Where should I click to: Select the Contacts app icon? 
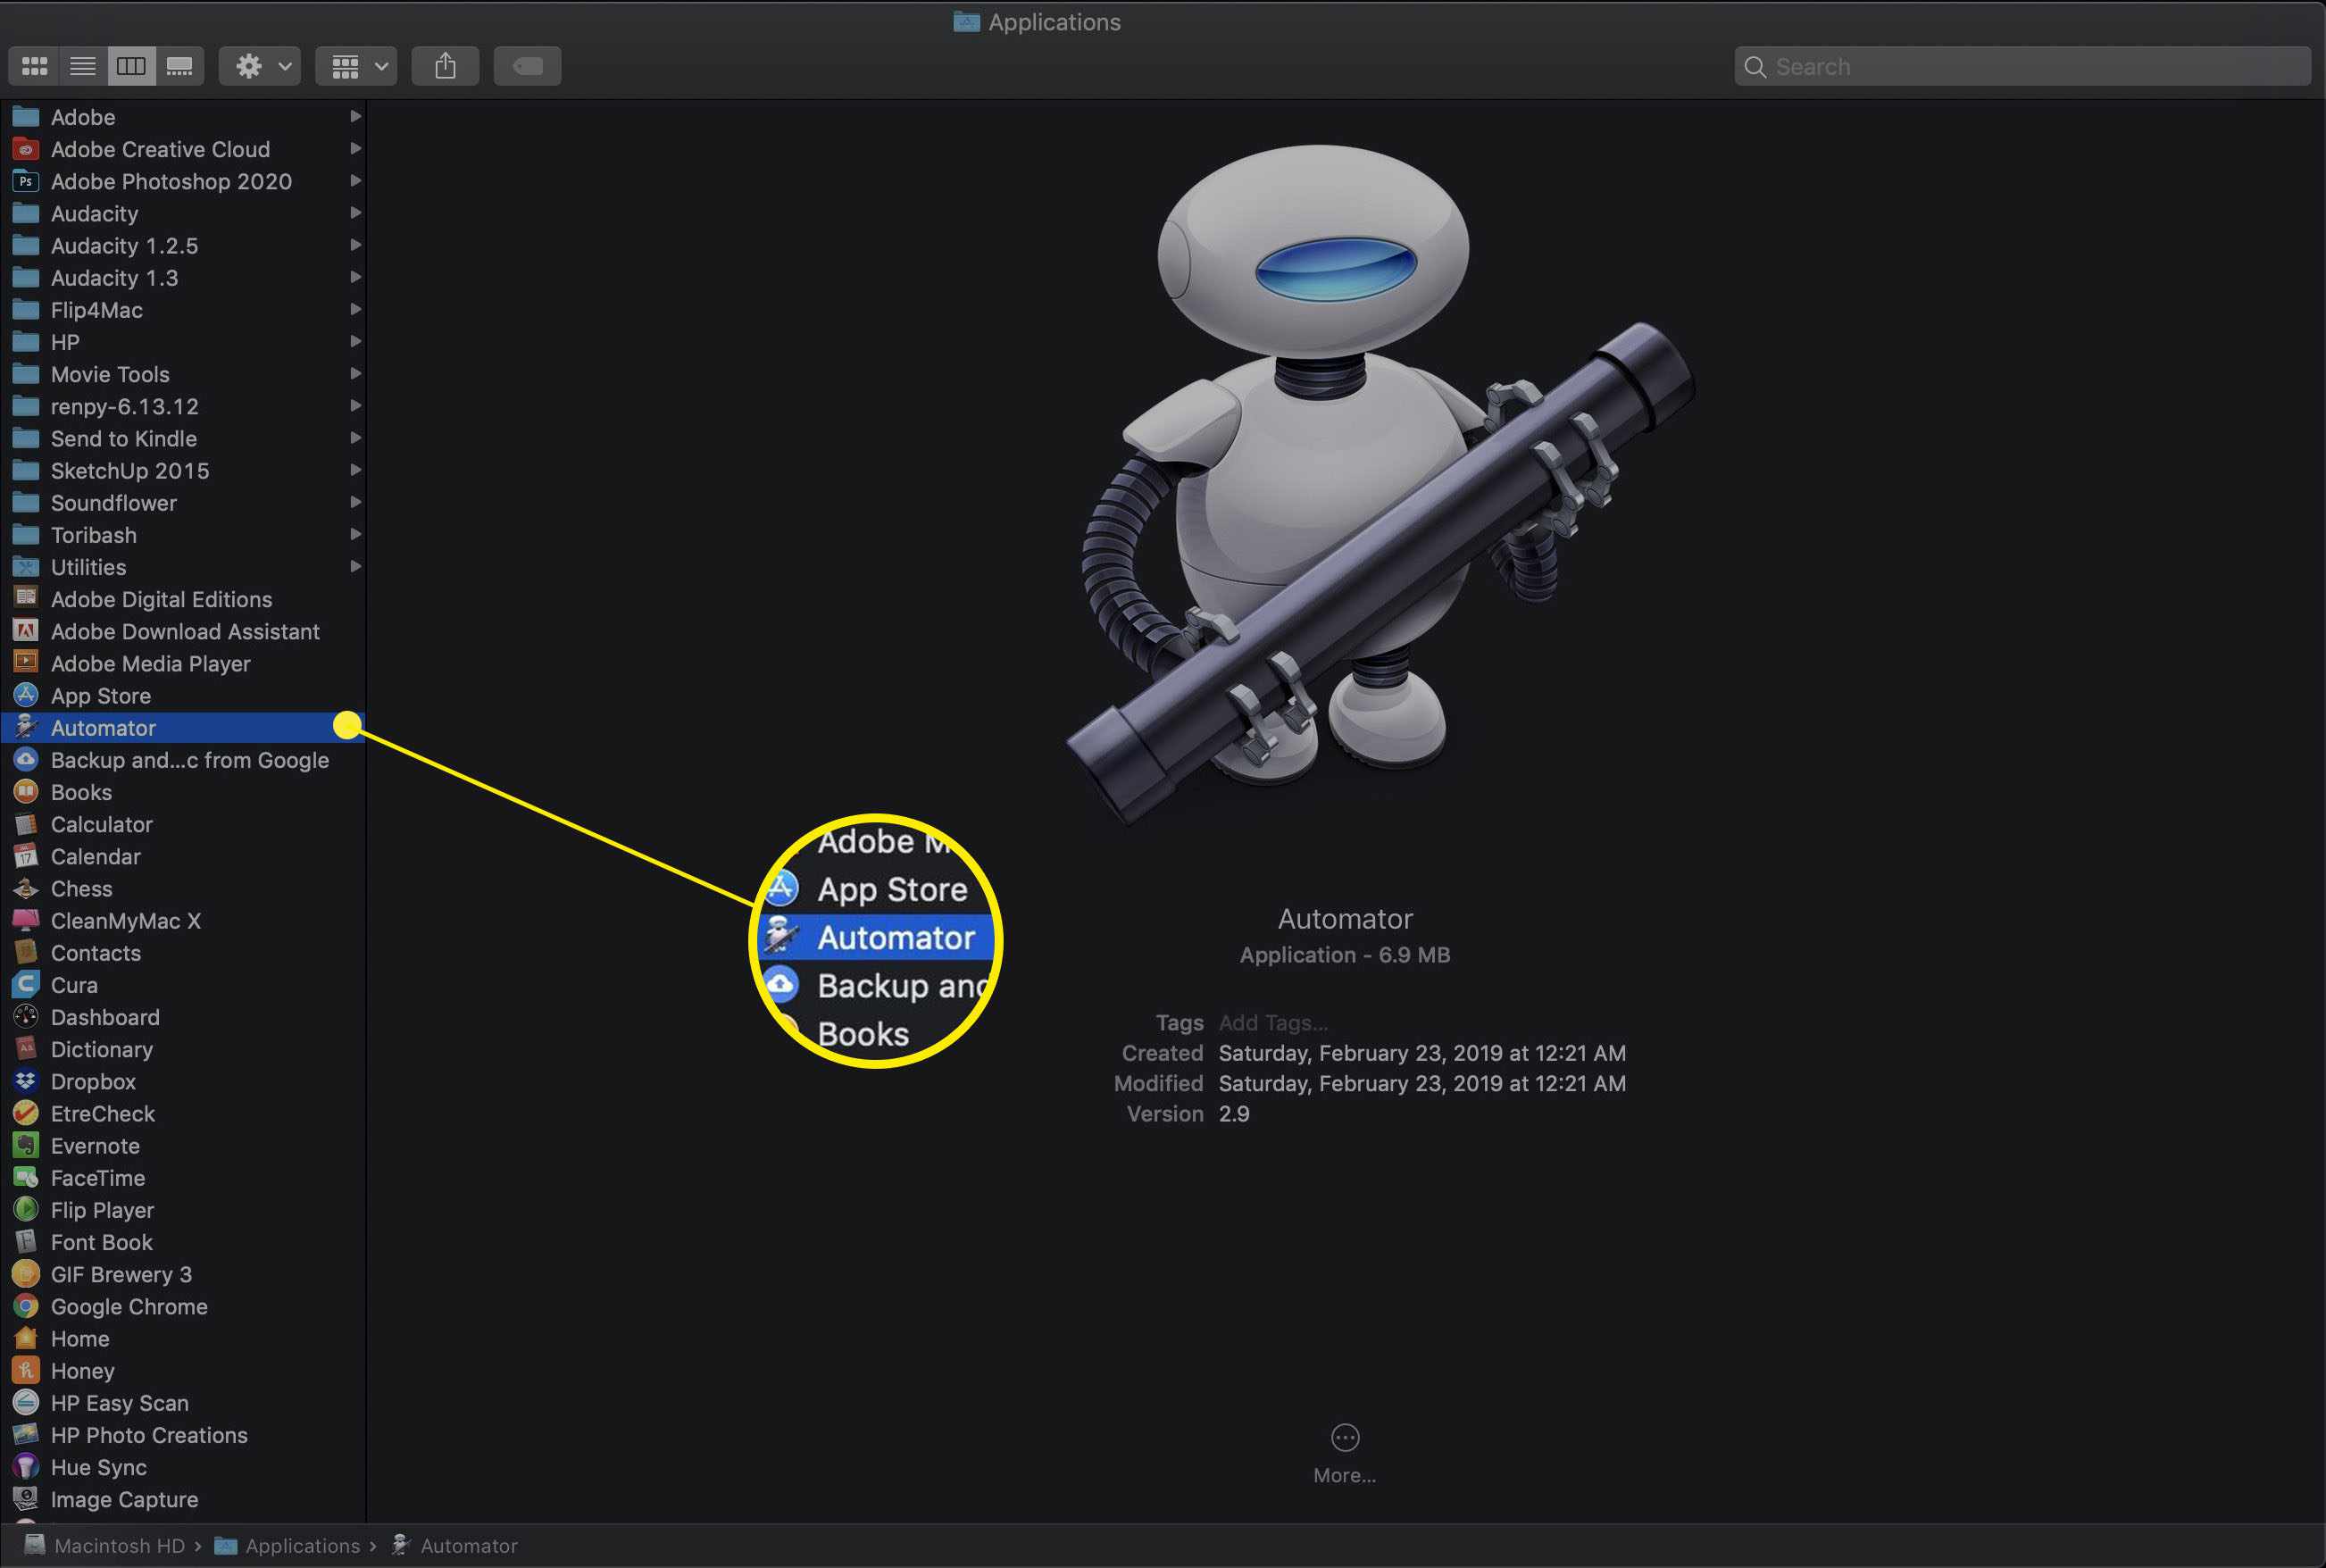click(x=26, y=953)
